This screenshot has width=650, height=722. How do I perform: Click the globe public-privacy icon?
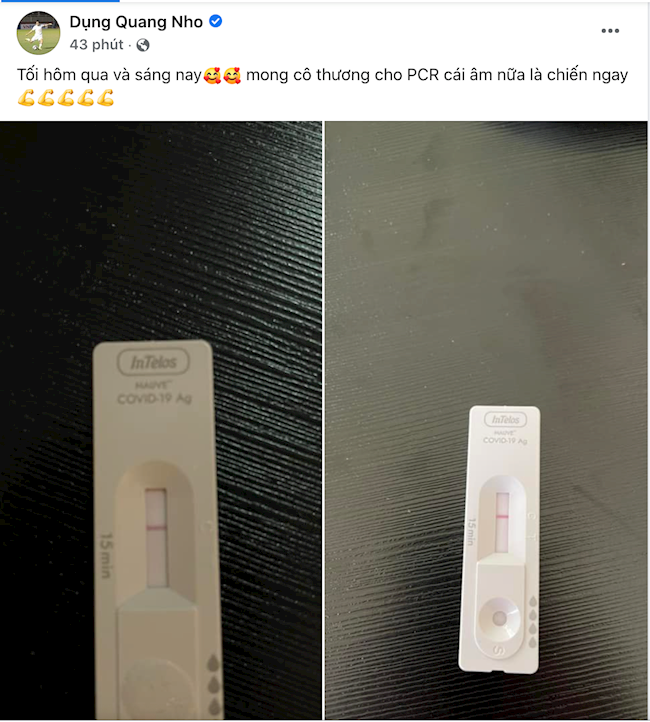pos(143,45)
